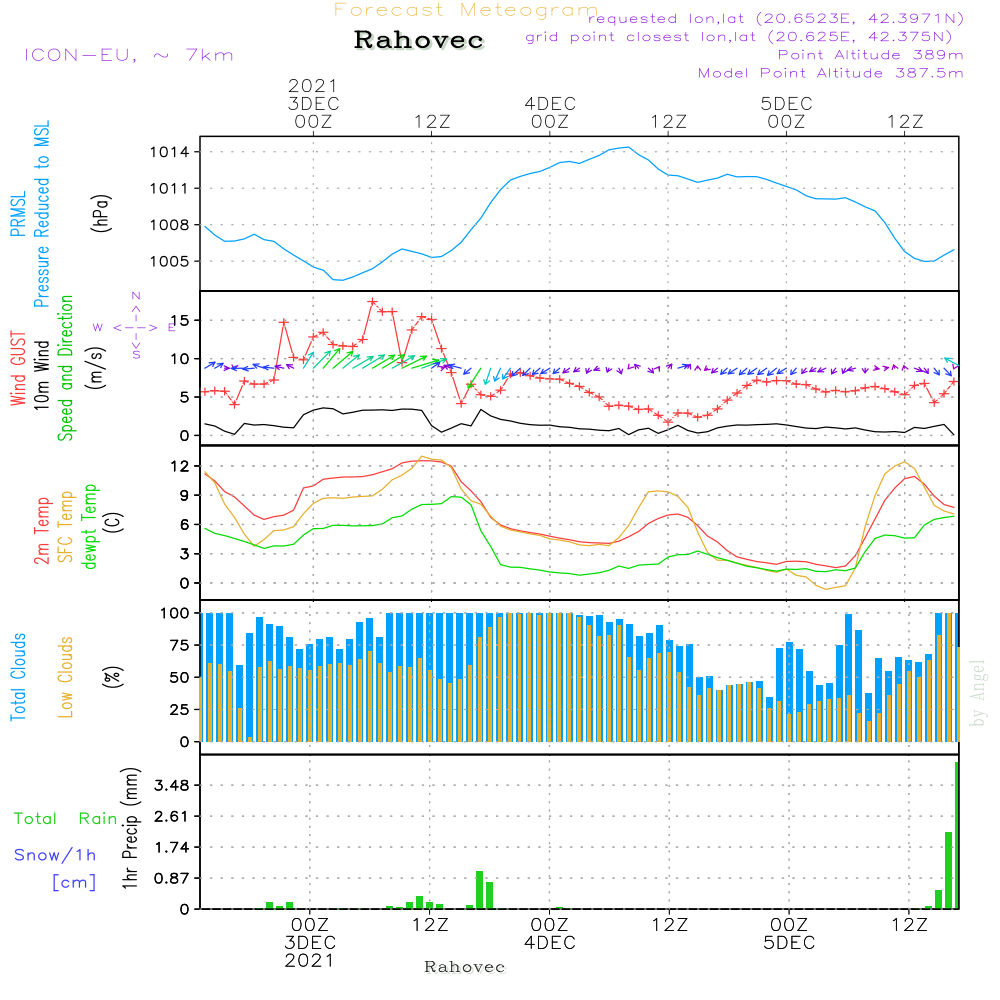The width and height of the screenshot is (1000, 1000).
Task: Click the 'PRMSL' axis label
Action: point(18,213)
